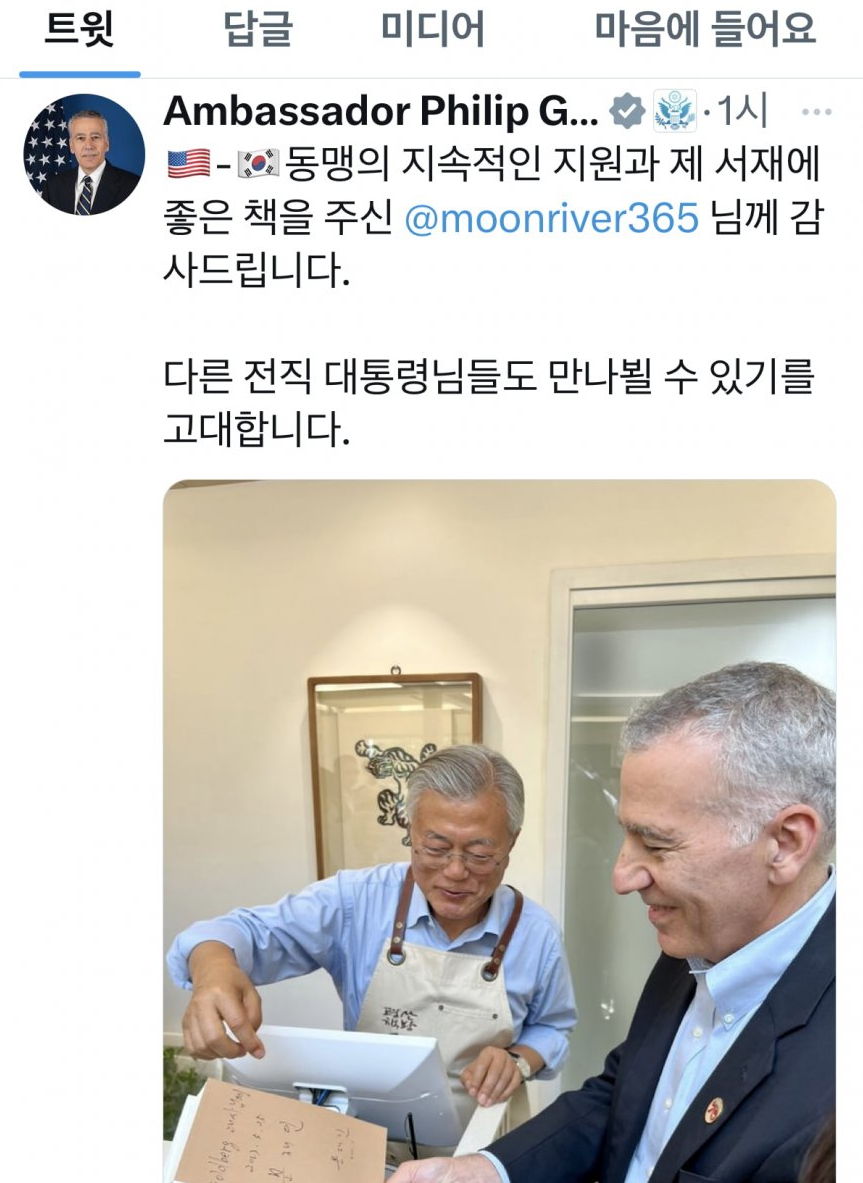Open the @moonriver365 mention link

click(x=551, y=218)
